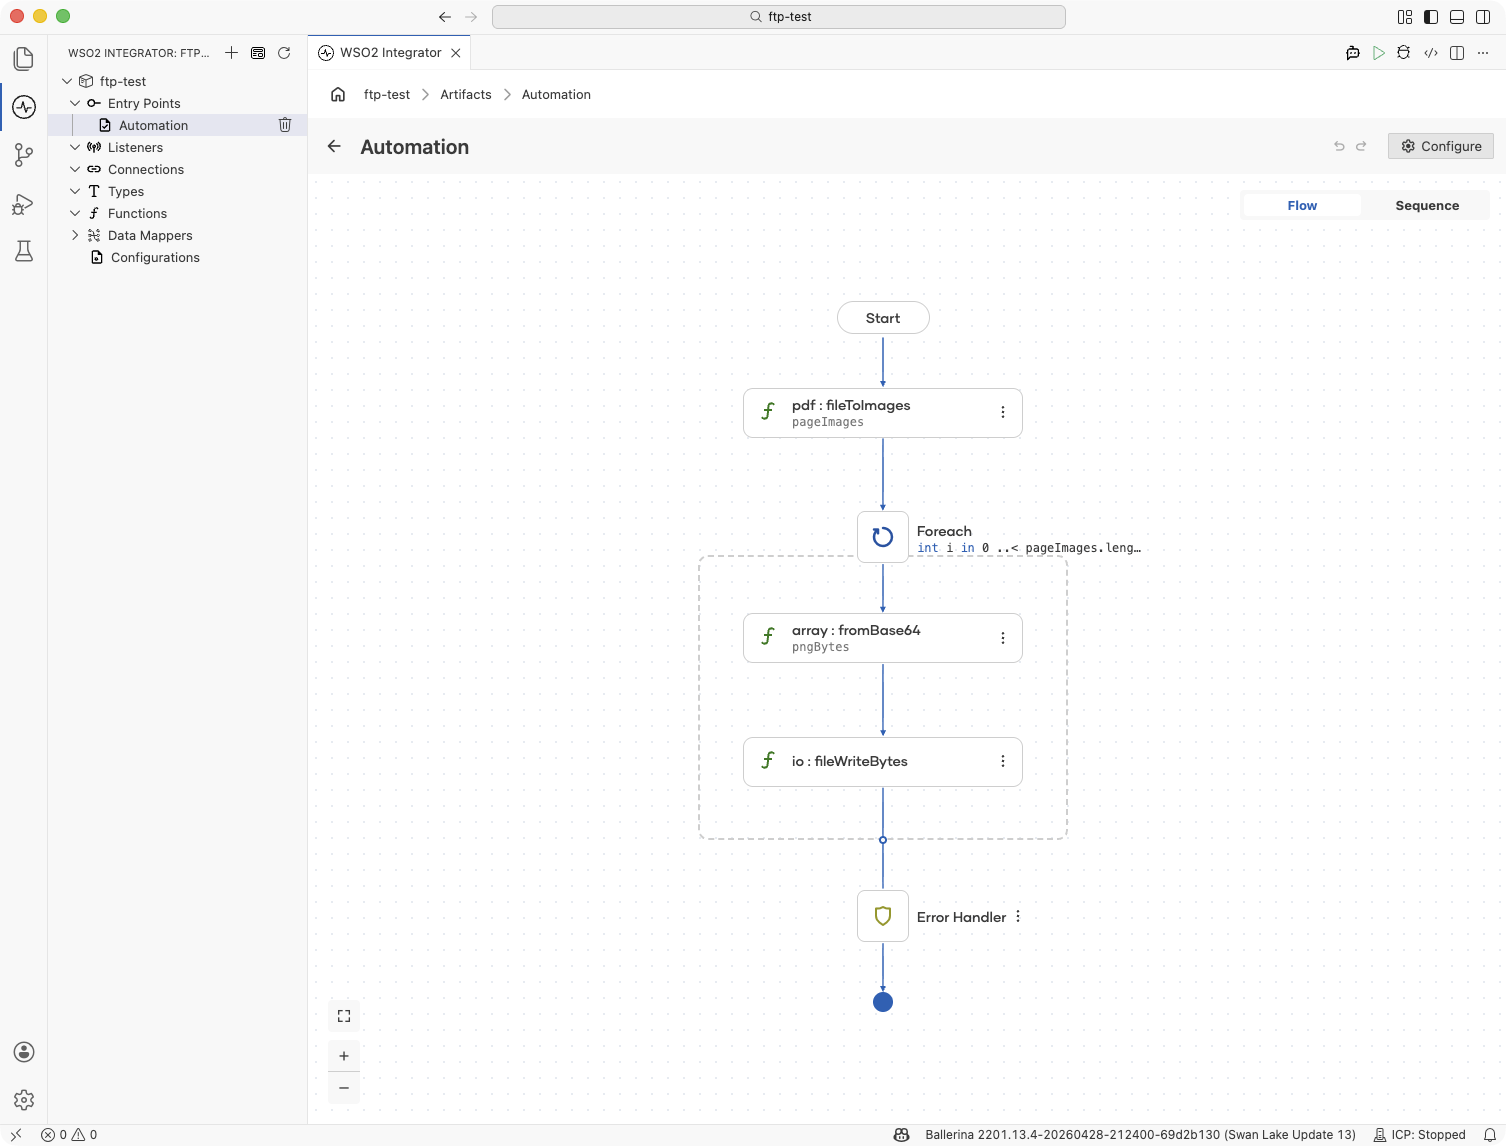Collapse the Entry Points section
This screenshot has width=1506, height=1146.
pyautogui.click(x=75, y=103)
